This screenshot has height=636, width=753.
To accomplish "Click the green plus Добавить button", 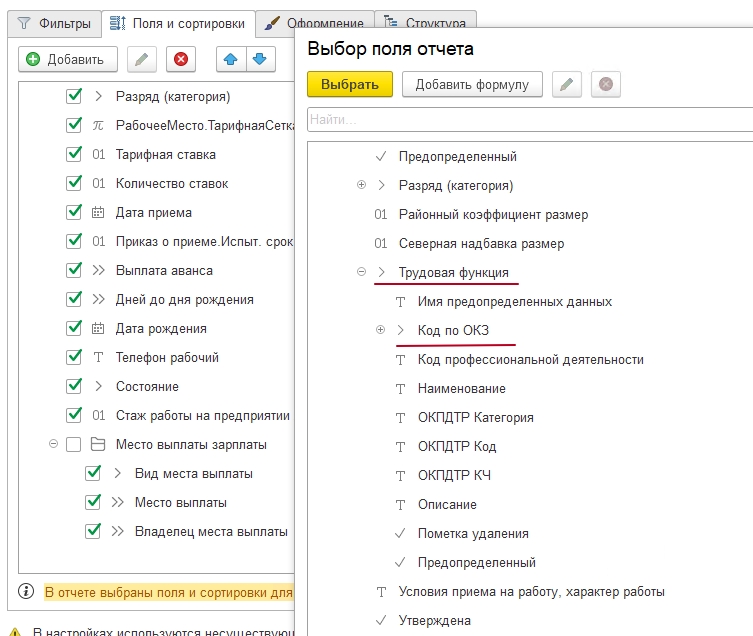I will 68,59.
